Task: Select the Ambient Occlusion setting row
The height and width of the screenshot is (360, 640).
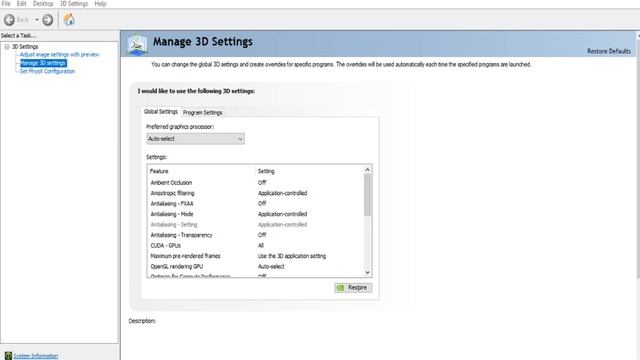Action: coord(255,182)
